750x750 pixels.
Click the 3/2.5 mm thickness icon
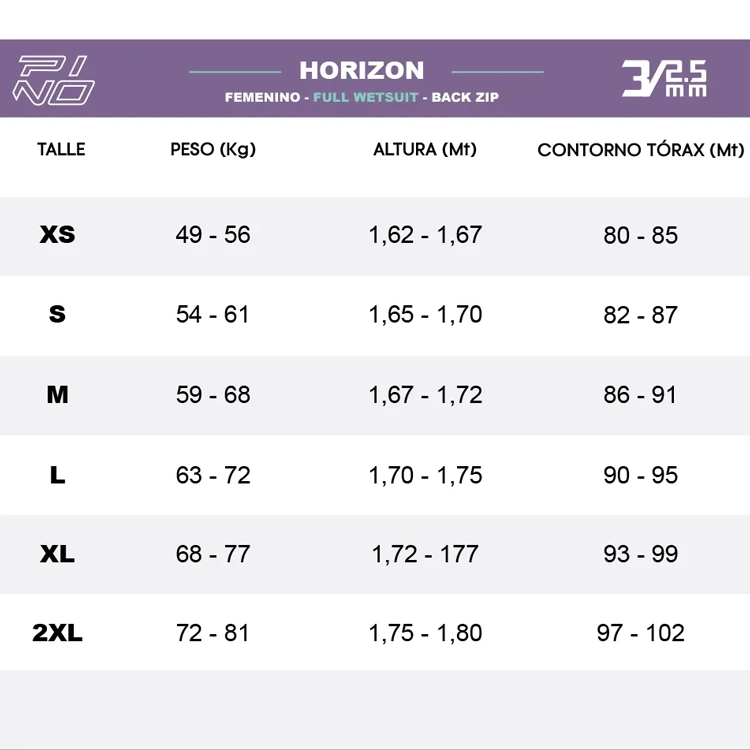pos(664,78)
